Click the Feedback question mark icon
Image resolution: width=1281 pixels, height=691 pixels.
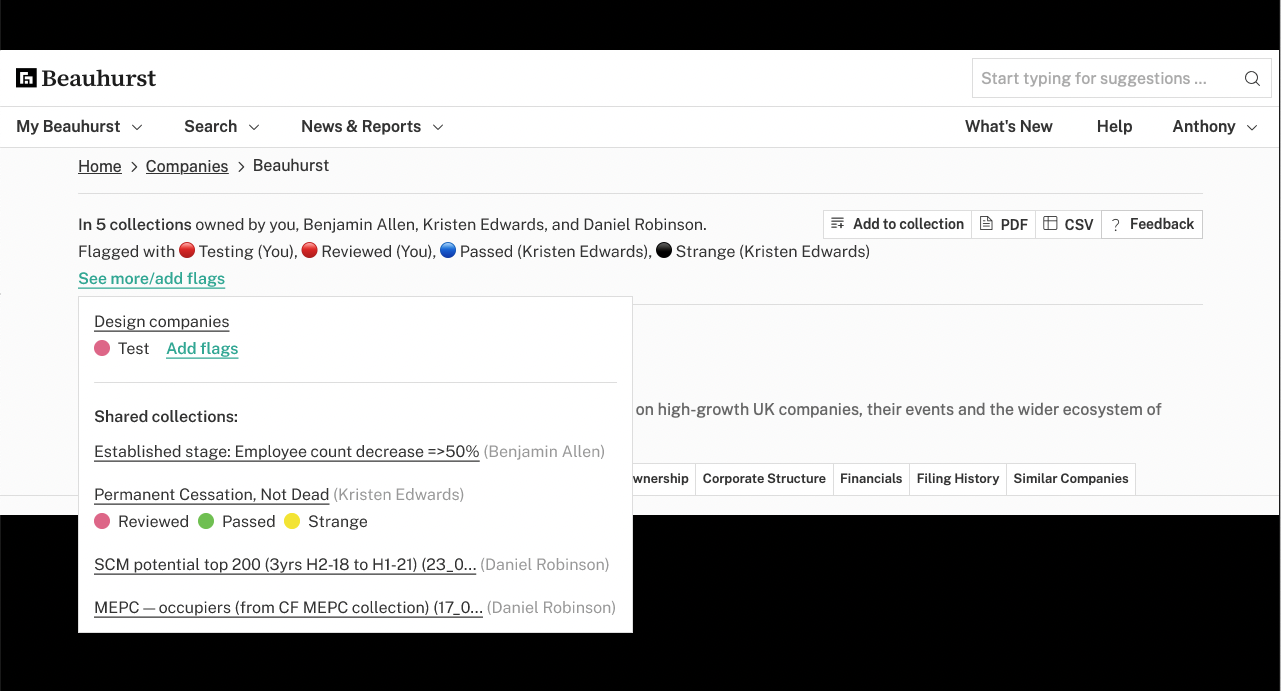tap(1115, 224)
